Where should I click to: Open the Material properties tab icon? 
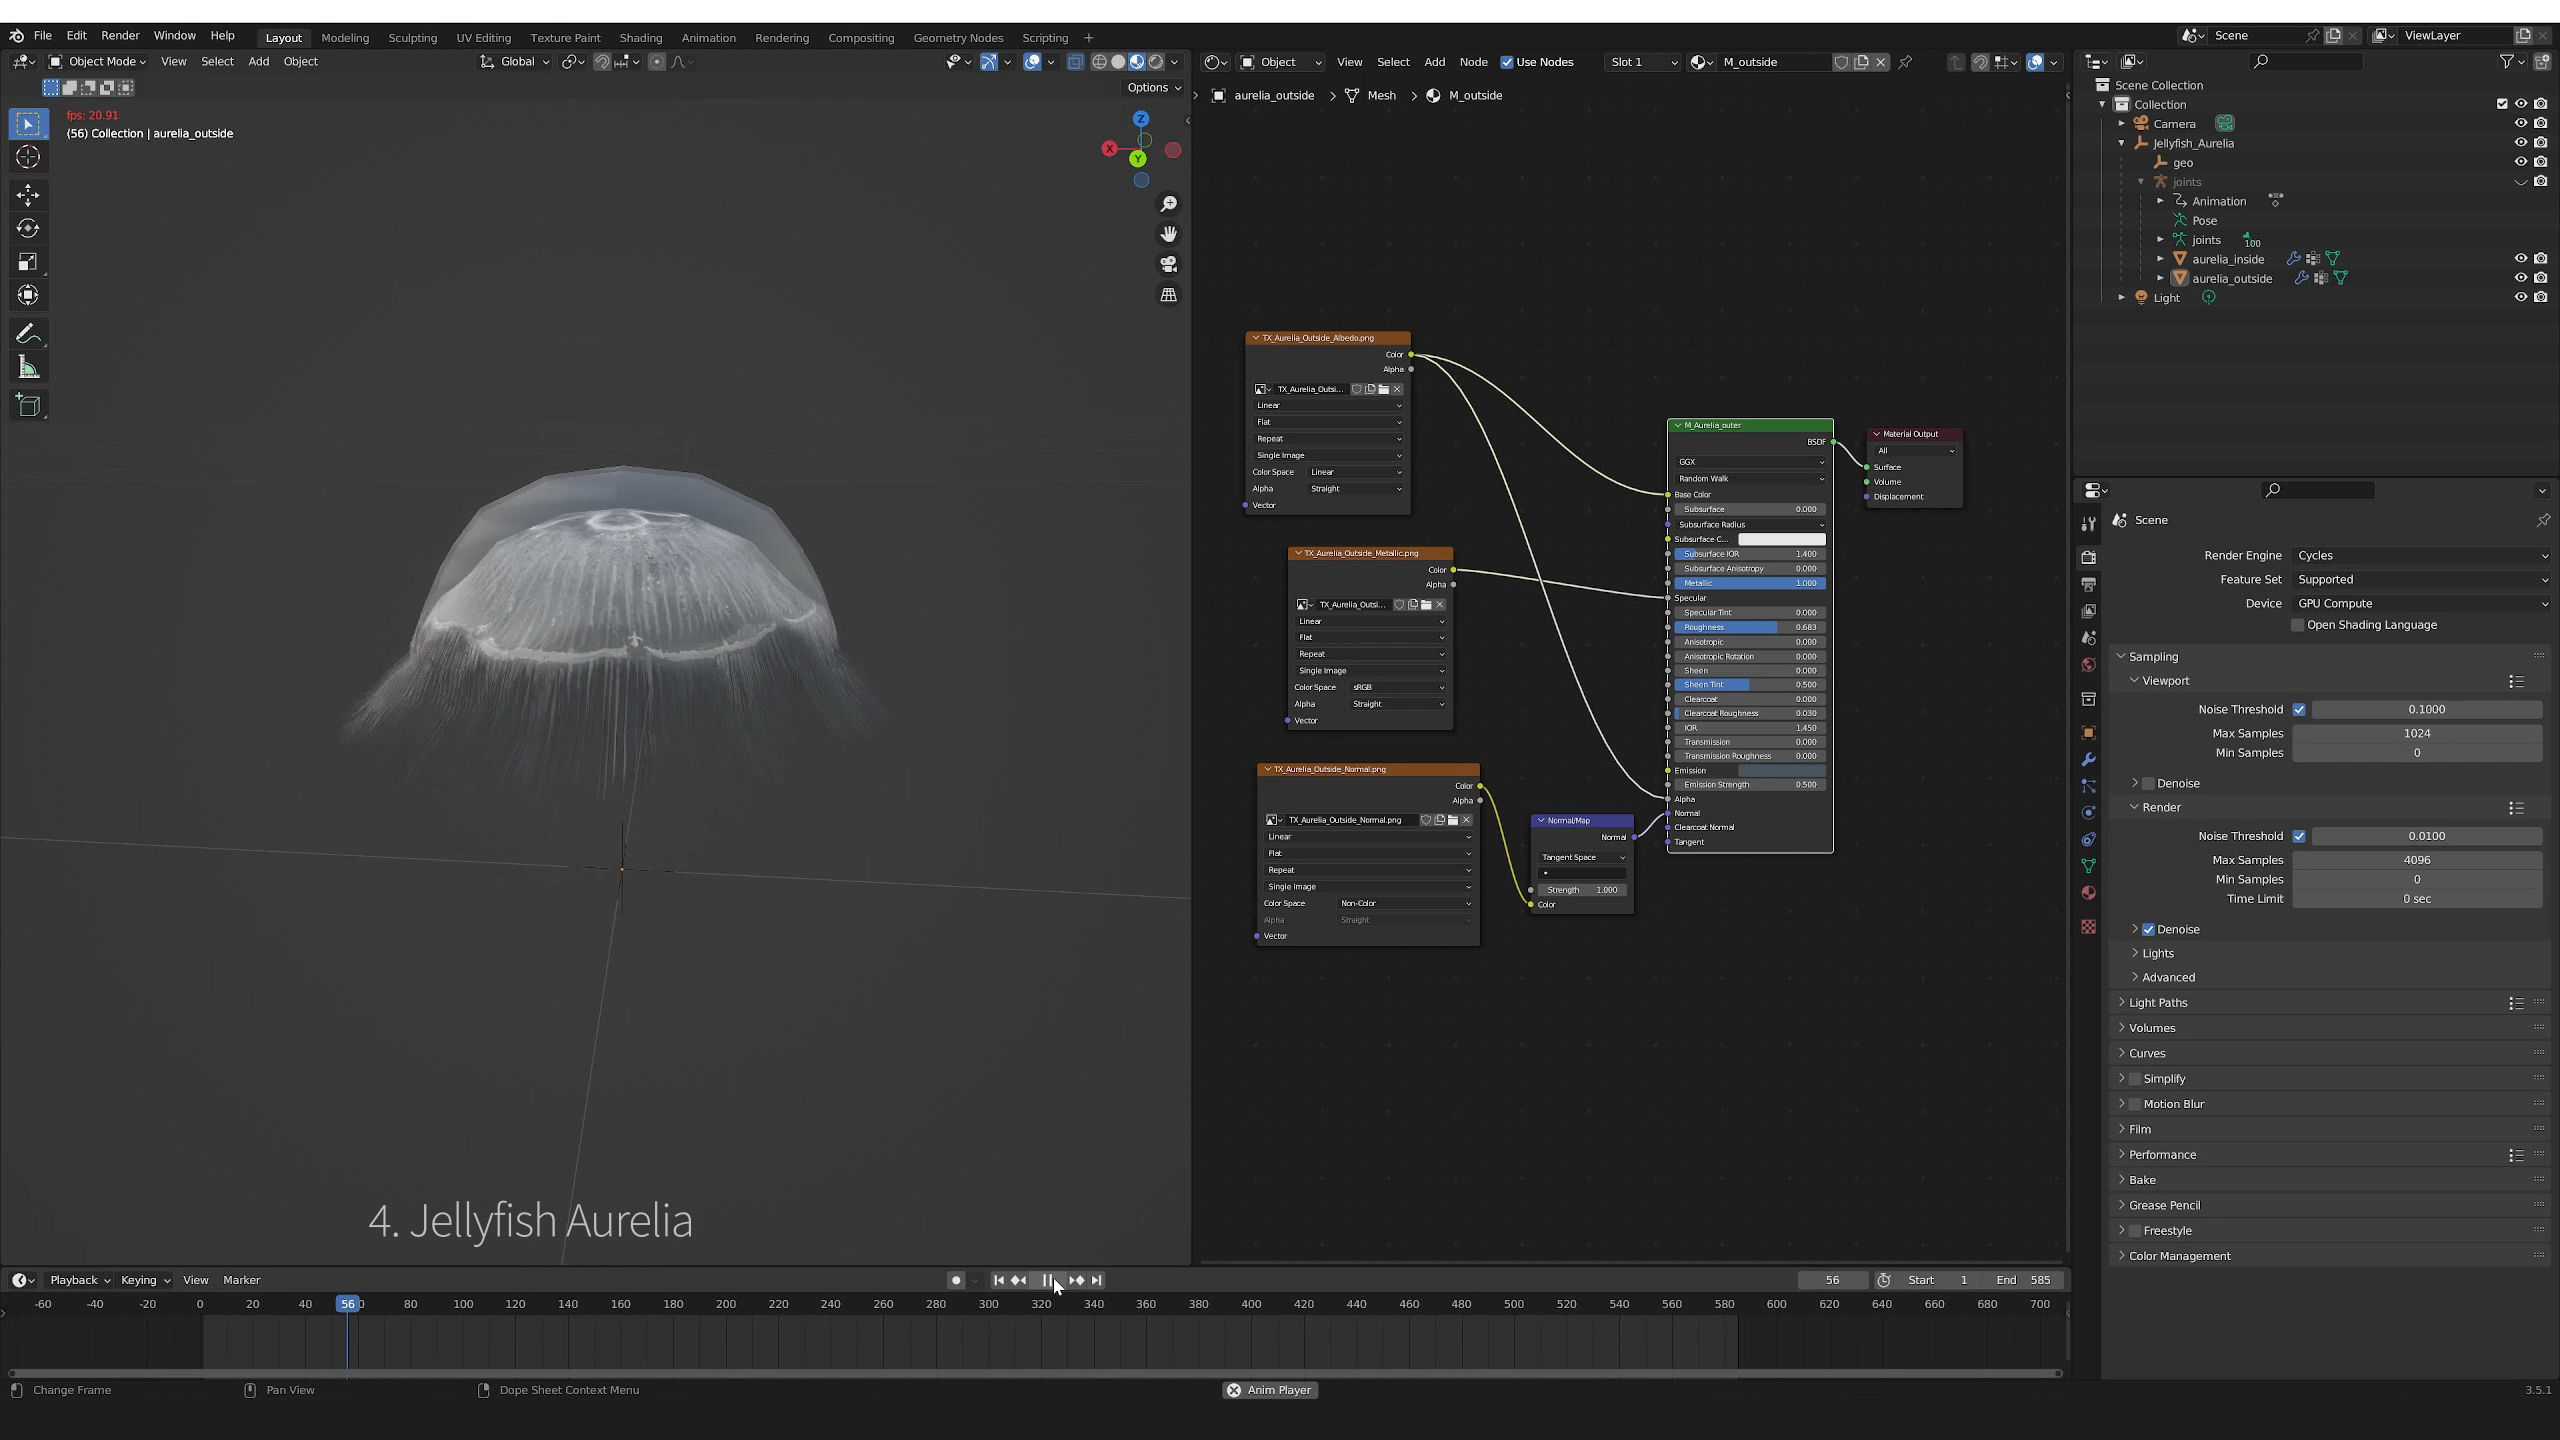coord(2088,893)
